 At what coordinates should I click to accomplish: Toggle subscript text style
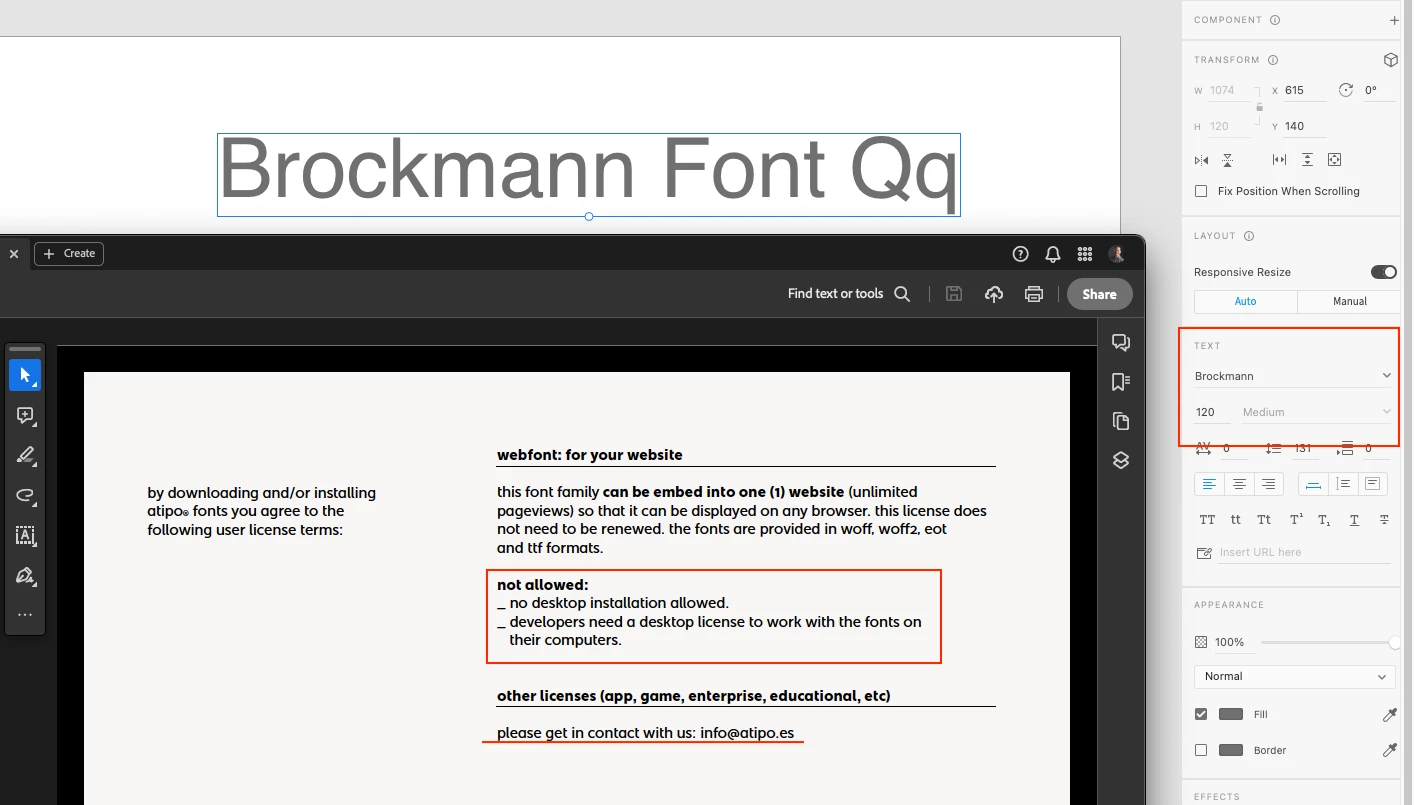(1324, 520)
